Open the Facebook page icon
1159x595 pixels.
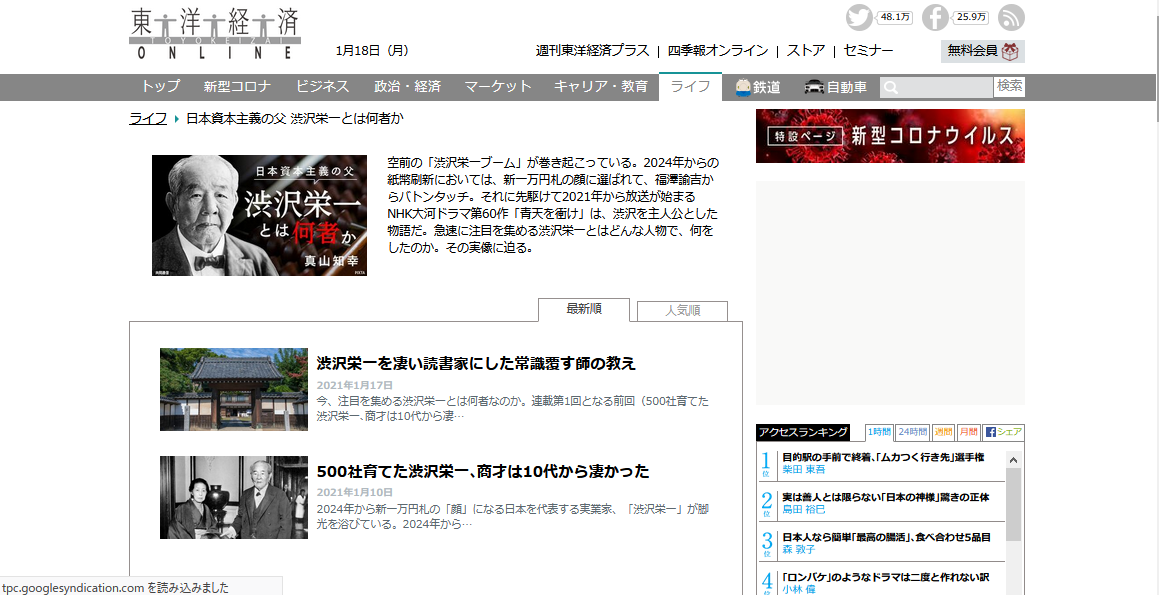934,17
